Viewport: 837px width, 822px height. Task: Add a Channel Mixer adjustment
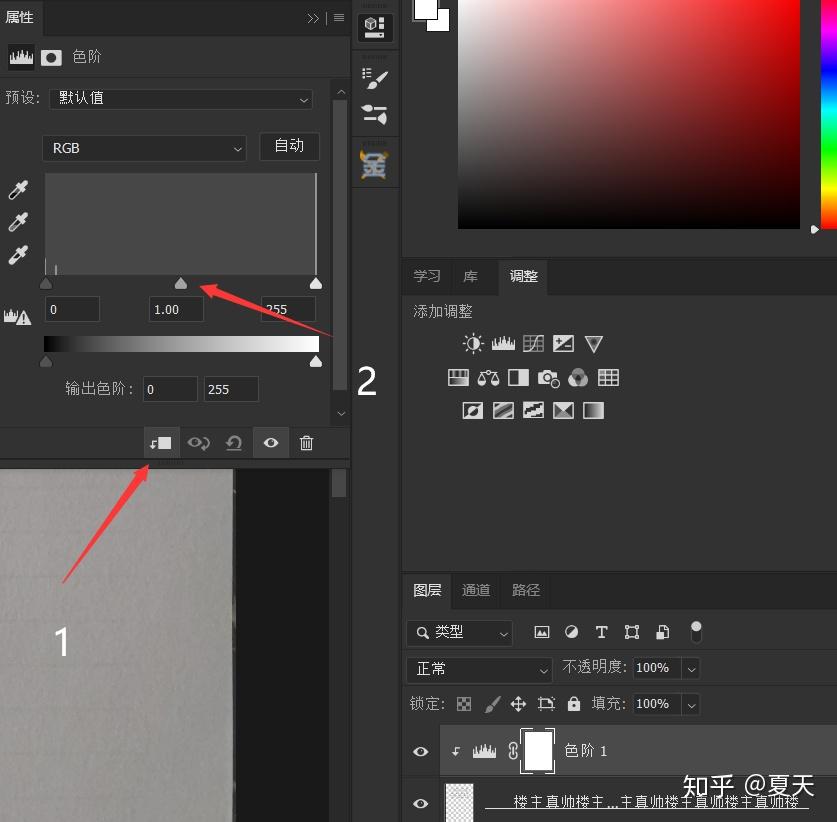point(578,378)
